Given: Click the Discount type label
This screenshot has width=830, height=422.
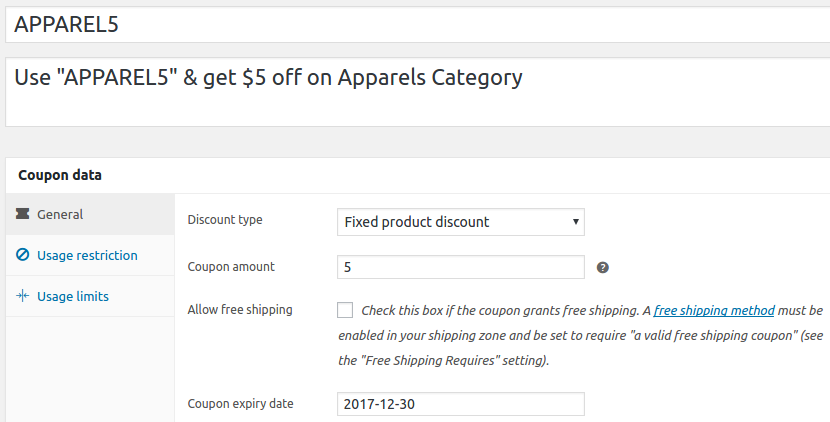Looking at the screenshot, I should [x=225, y=220].
